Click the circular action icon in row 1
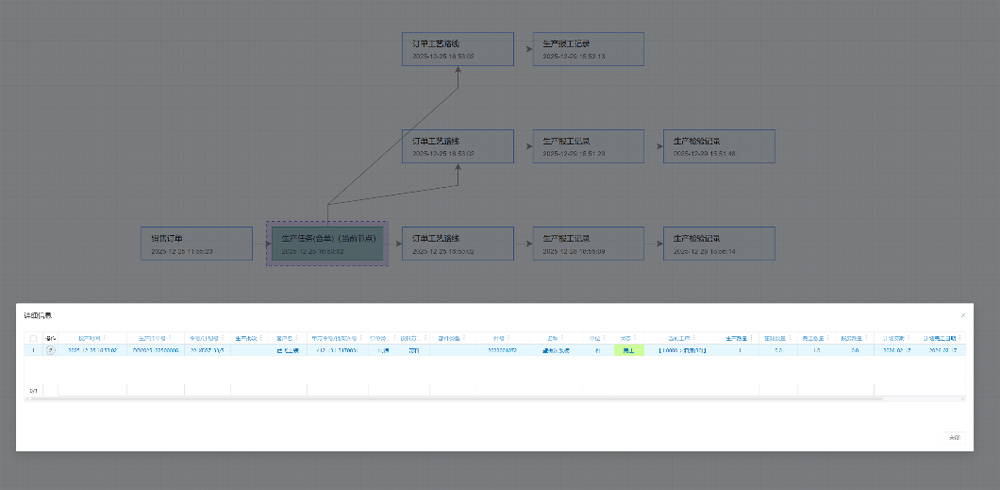Viewport: 1000px width, 490px height. point(50,350)
